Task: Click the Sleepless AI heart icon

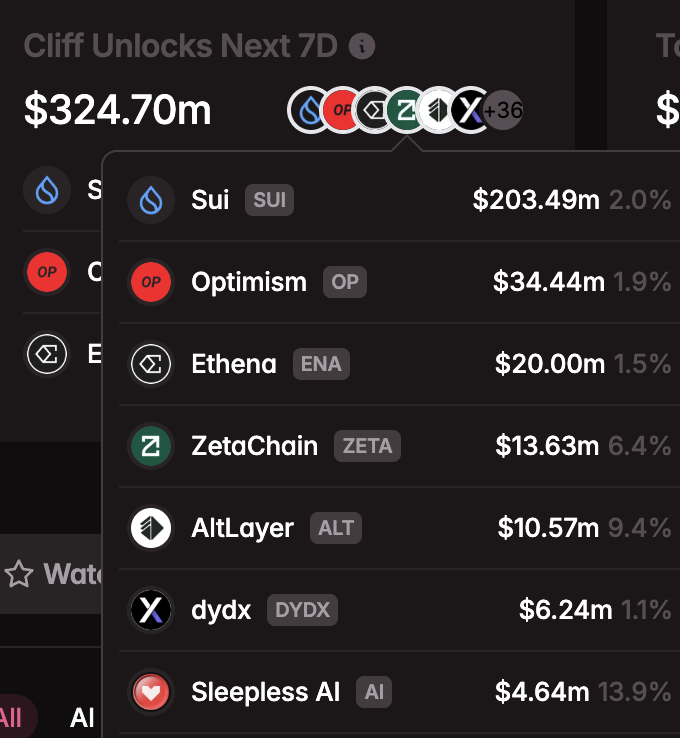Action: 151,692
